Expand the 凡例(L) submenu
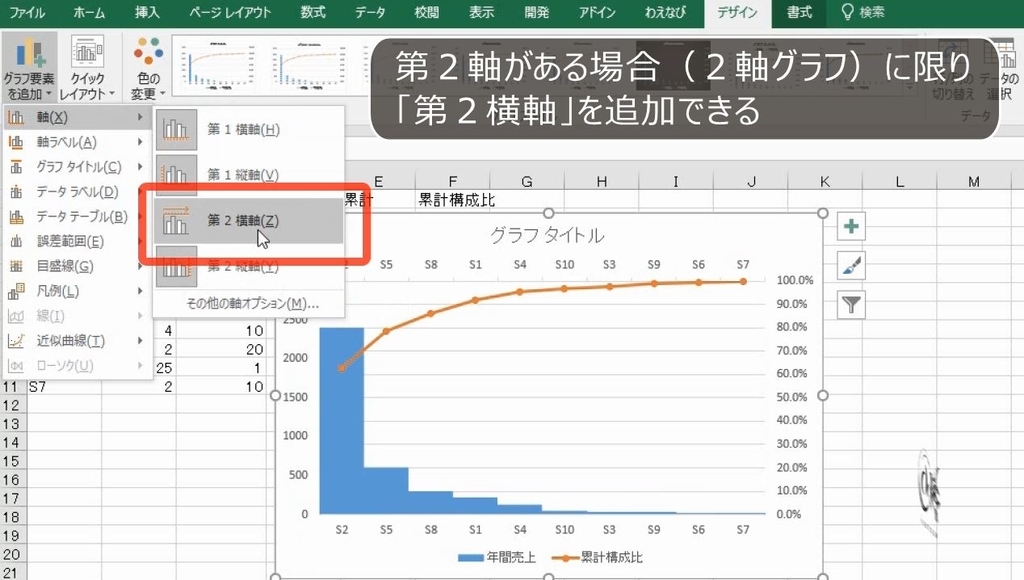This screenshot has height=580, width=1024. [76, 291]
